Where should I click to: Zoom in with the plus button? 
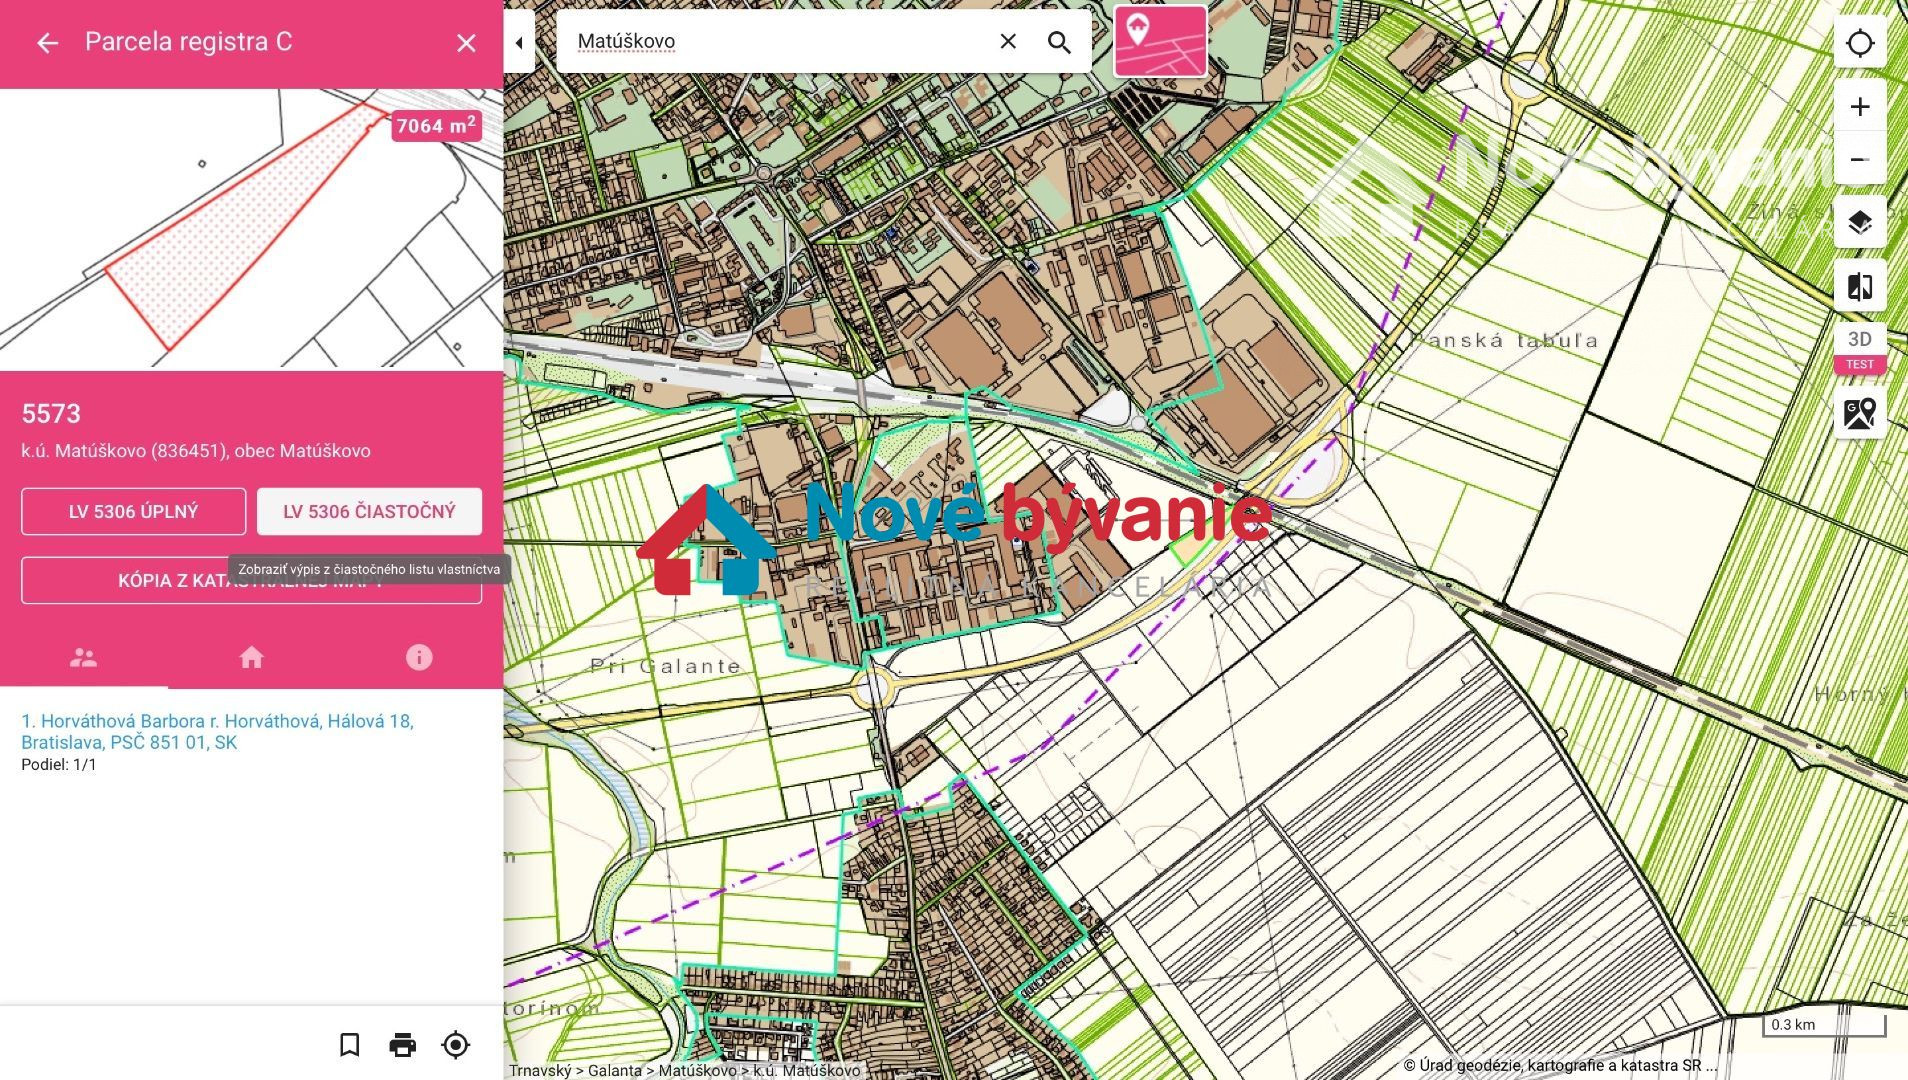point(1860,107)
